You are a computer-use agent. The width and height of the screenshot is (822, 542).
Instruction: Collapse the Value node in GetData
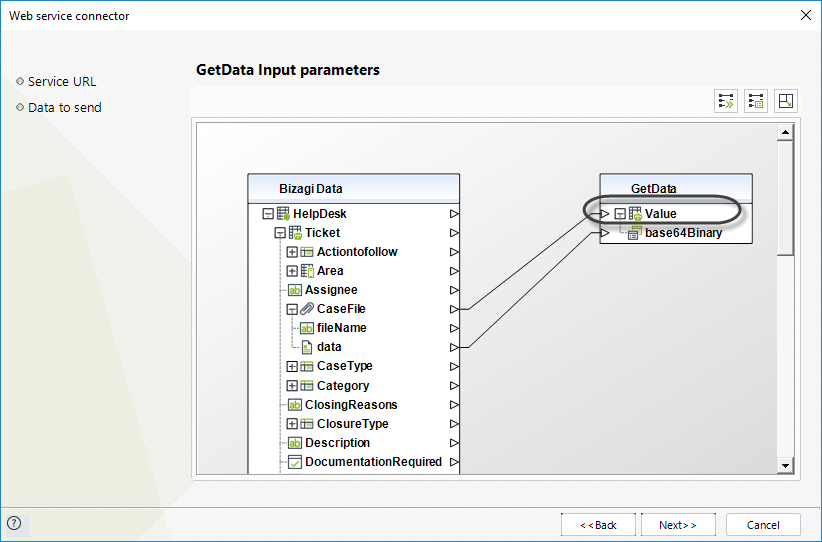(x=620, y=214)
